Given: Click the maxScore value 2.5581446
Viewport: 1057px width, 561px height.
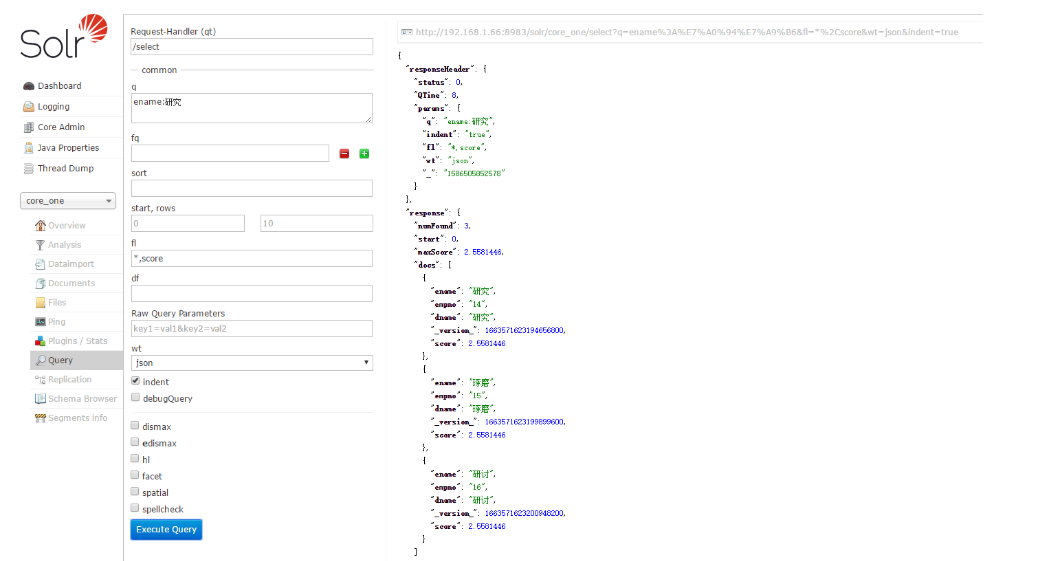Looking at the screenshot, I should coord(483,252).
